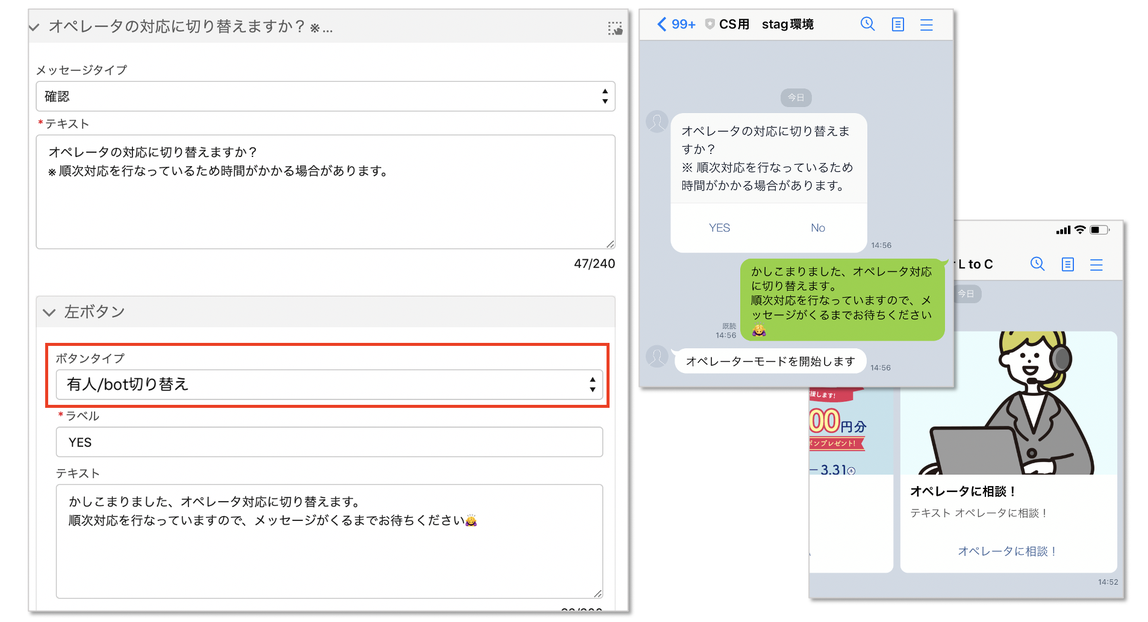Click the left button テキスト reply textarea
The image size is (1148, 622).
pyautogui.click(x=329, y=542)
